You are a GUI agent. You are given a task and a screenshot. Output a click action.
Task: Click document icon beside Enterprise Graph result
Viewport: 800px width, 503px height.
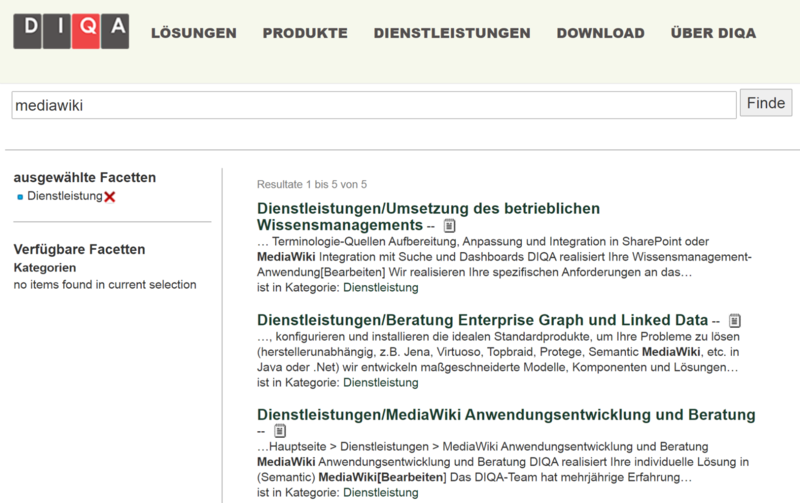pyautogui.click(x=735, y=321)
